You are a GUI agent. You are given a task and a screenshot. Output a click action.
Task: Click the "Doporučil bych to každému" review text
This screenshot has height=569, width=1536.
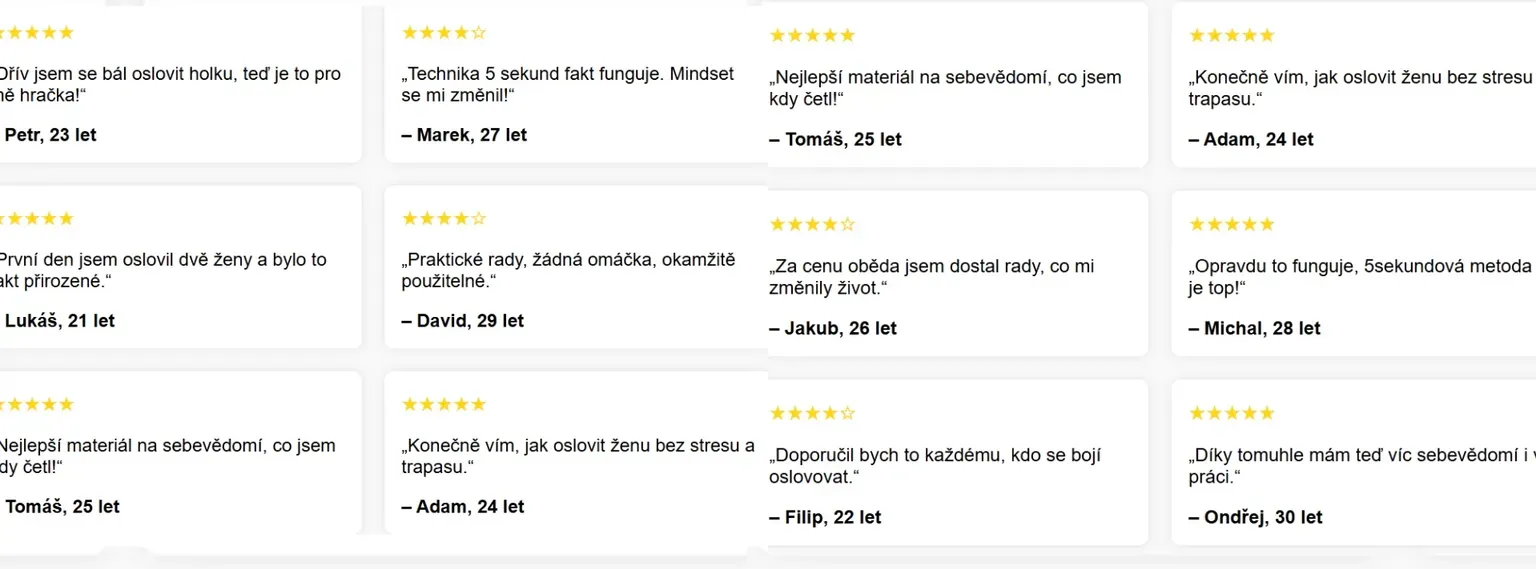tap(934, 465)
